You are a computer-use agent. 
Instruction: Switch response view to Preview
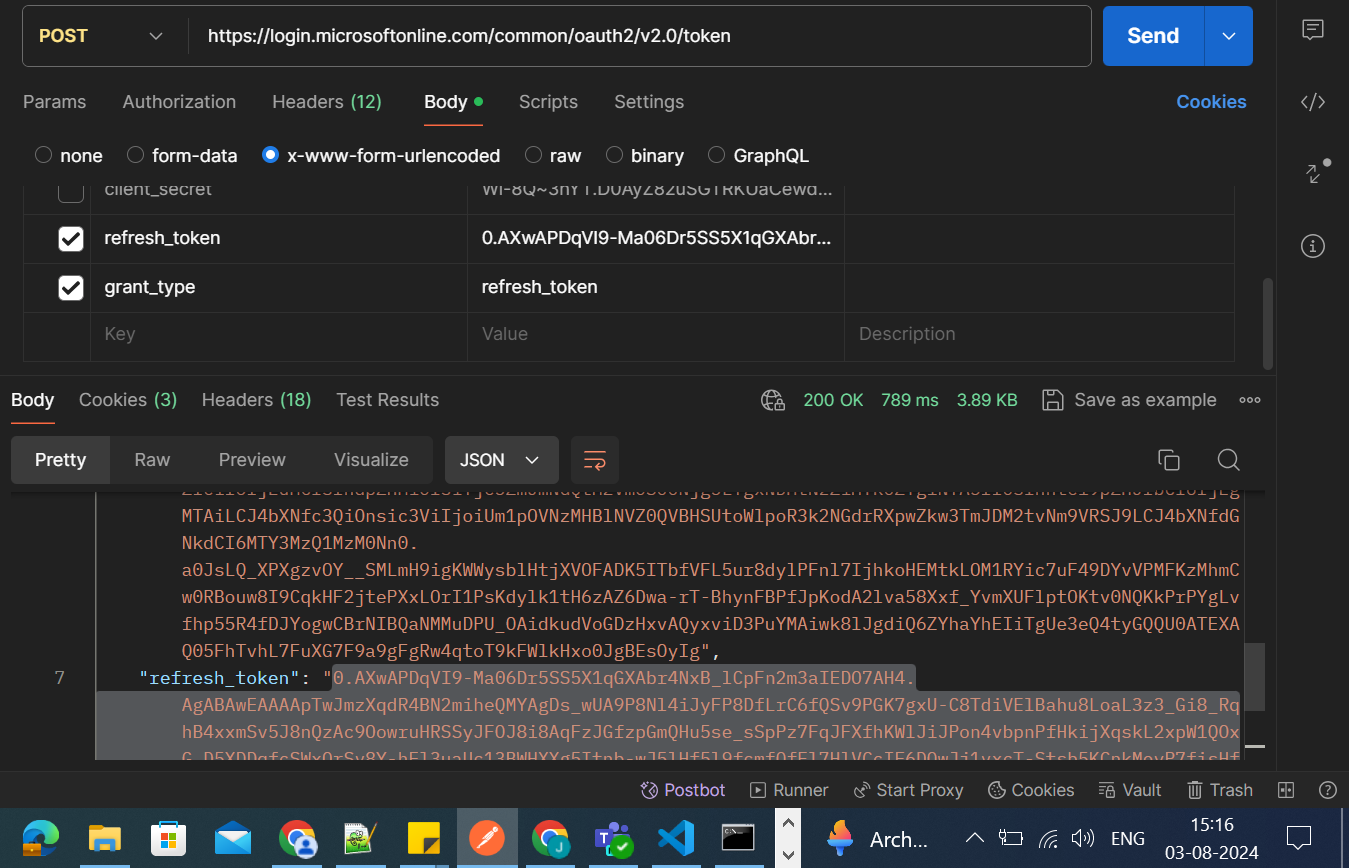[x=252, y=460]
